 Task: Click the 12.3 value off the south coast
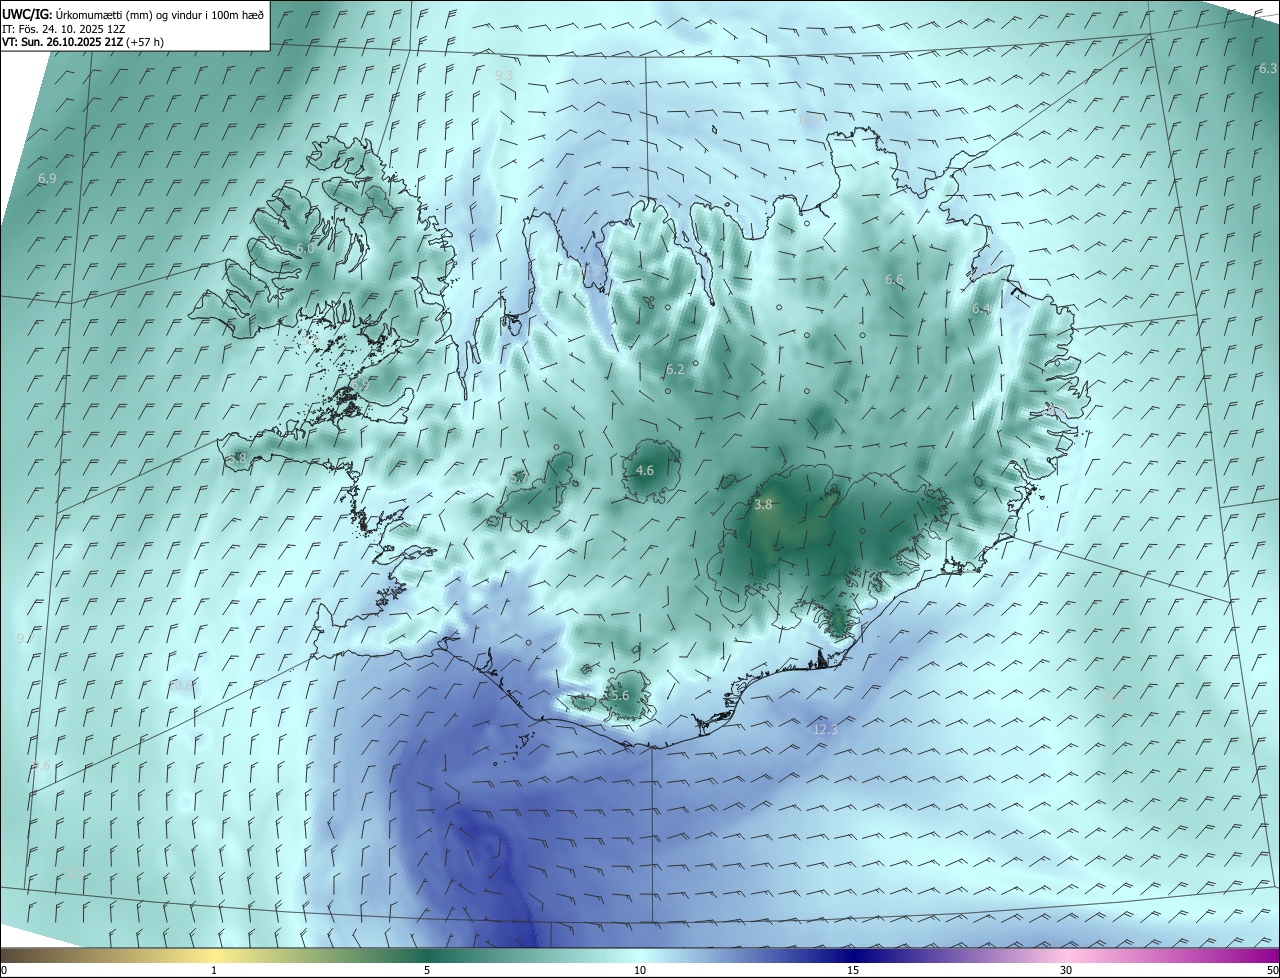tap(825, 729)
